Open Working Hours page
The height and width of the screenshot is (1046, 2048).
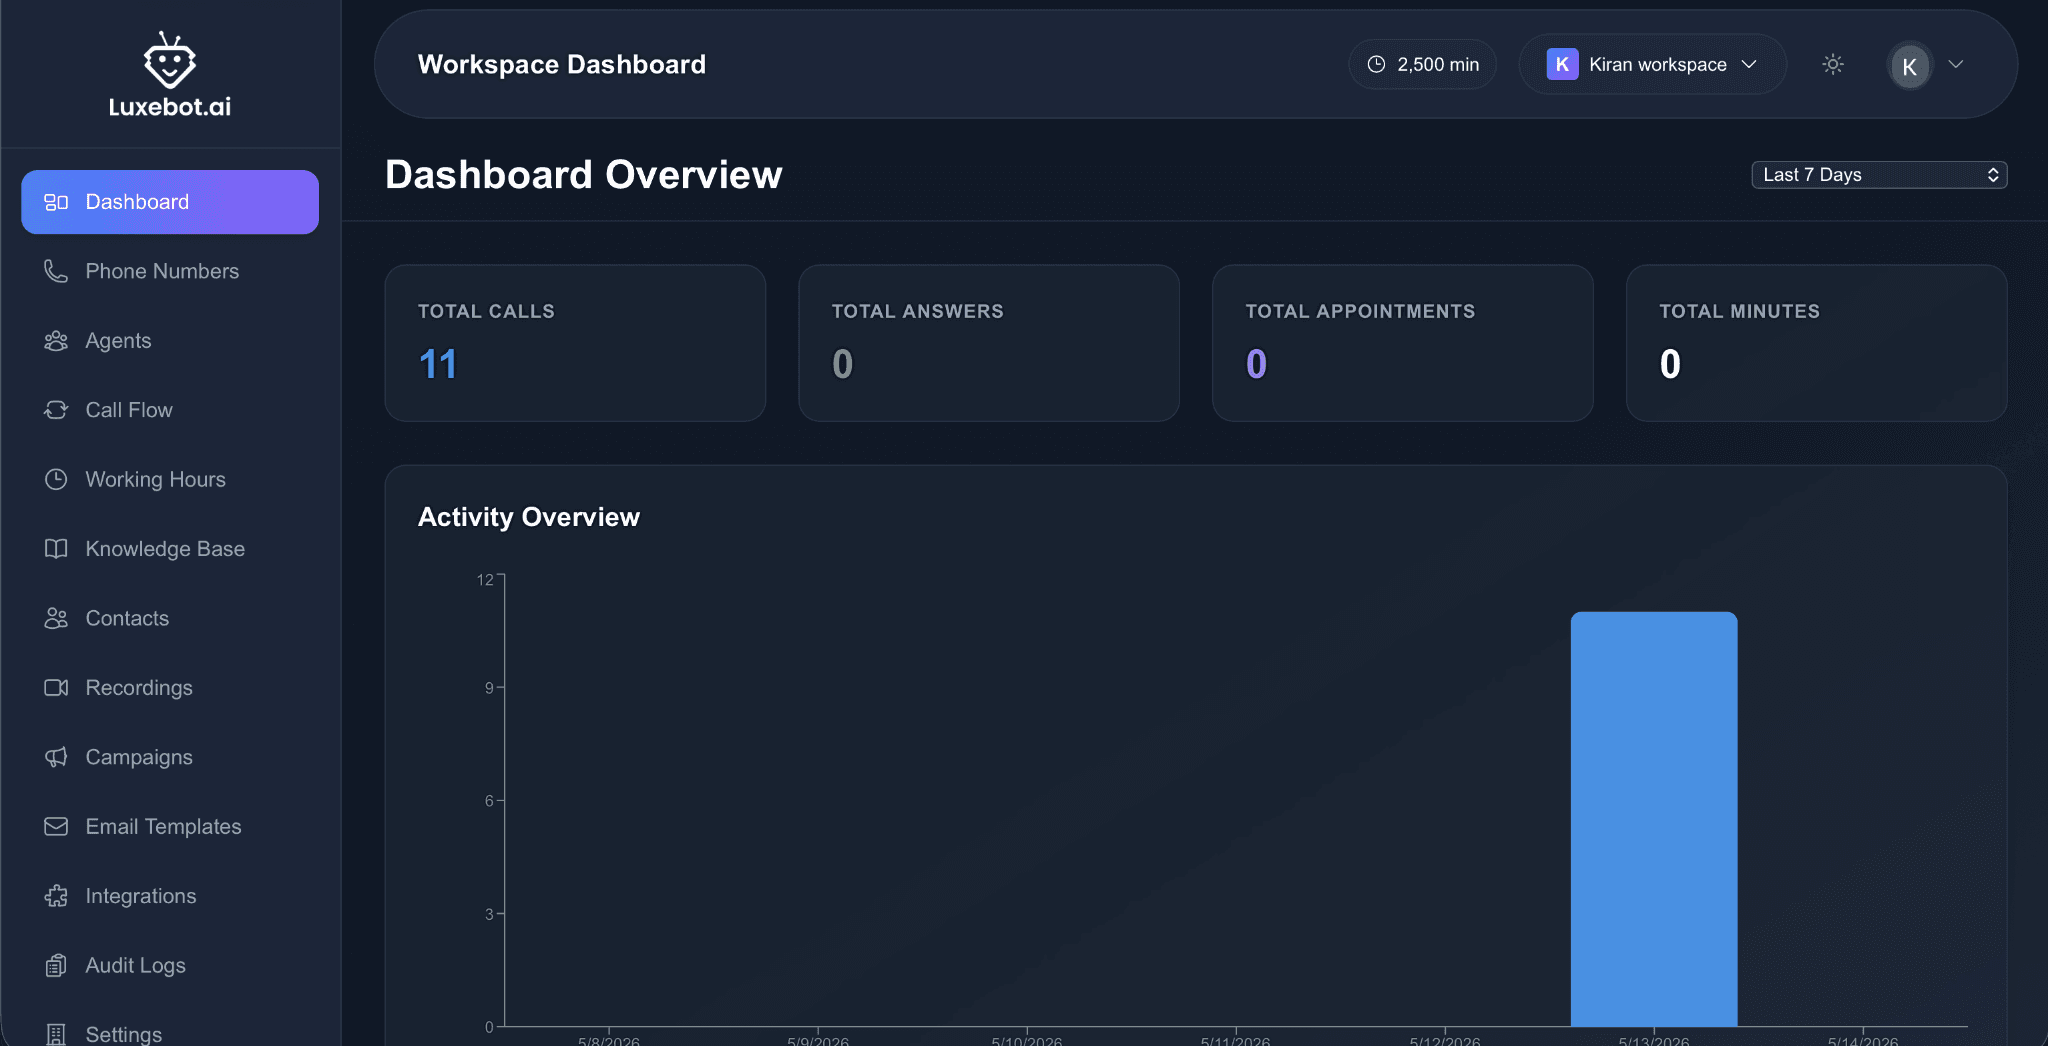170,479
